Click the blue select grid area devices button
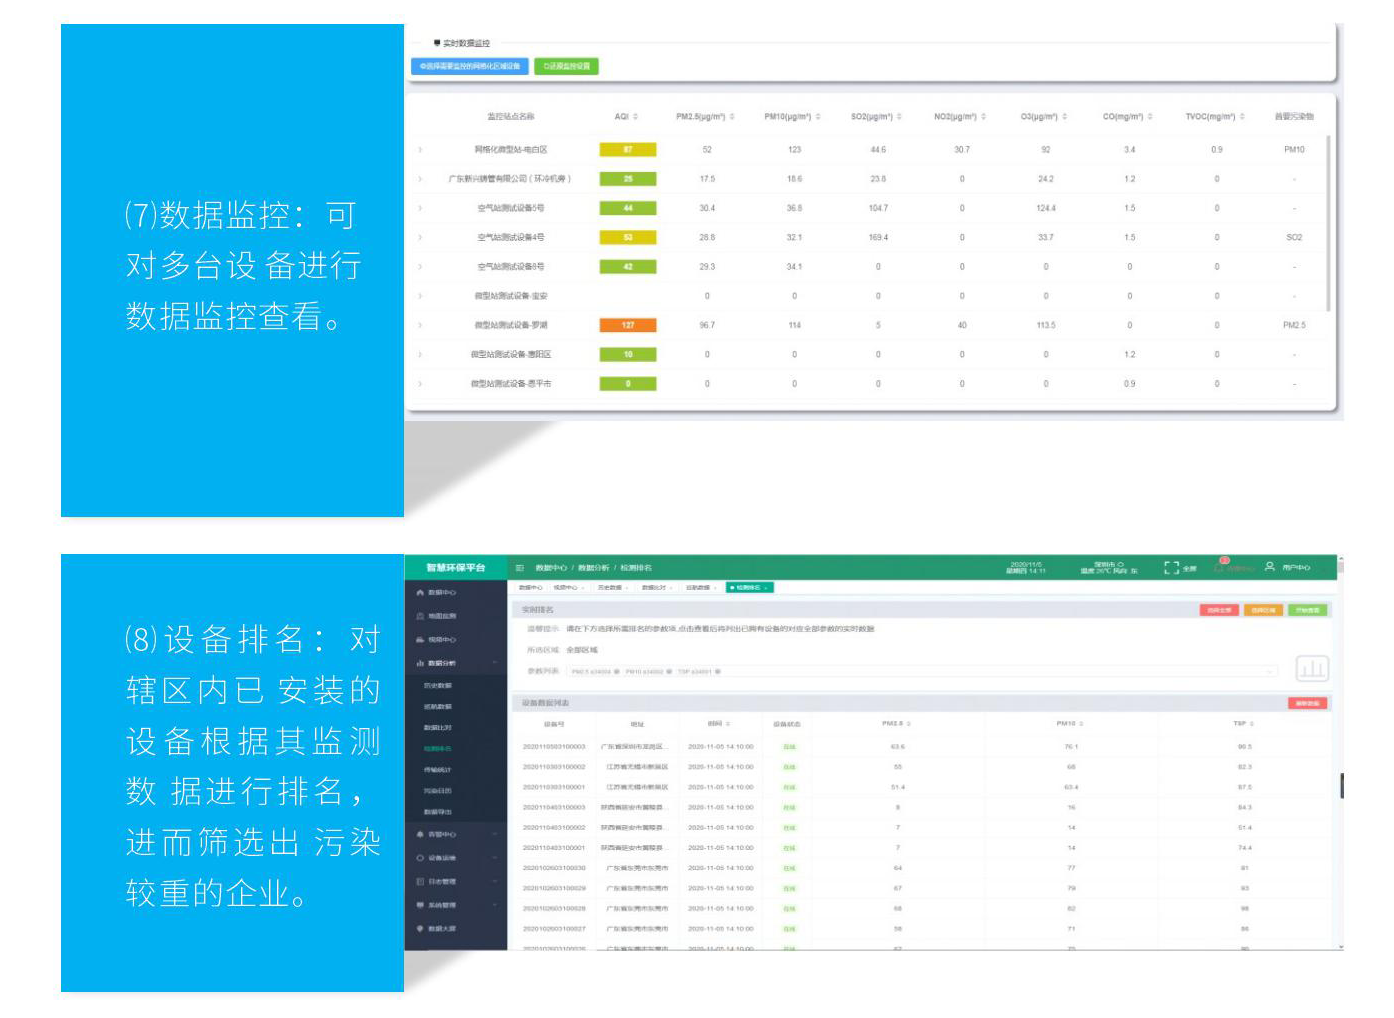This screenshot has width=1394, height=1018. (469, 67)
